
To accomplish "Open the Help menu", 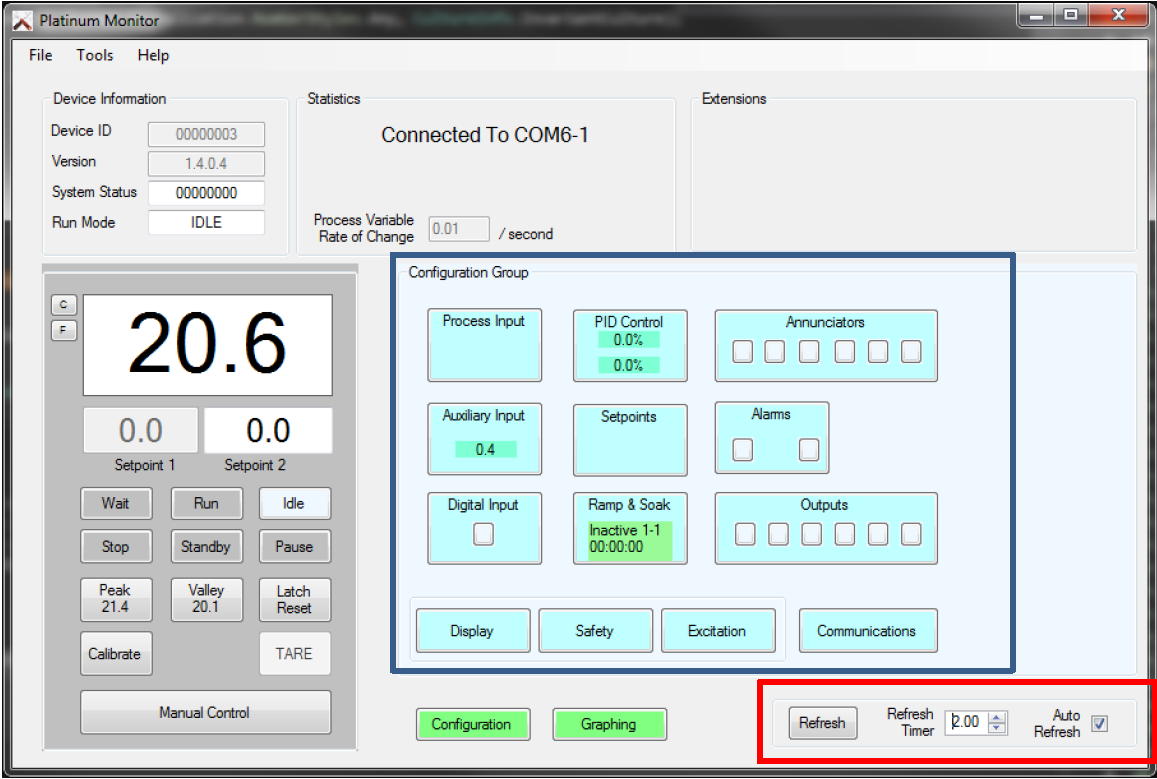I will point(153,55).
